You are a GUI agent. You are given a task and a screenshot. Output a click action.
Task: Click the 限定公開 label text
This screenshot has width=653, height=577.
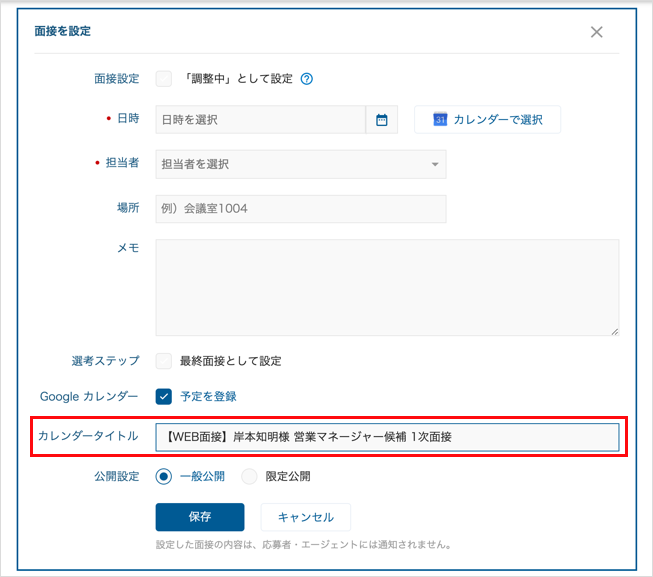click(x=288, y=476)
